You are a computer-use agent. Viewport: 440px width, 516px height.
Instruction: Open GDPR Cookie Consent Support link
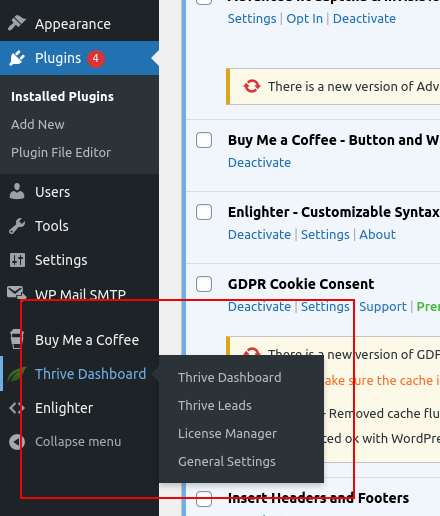[383, 307]
